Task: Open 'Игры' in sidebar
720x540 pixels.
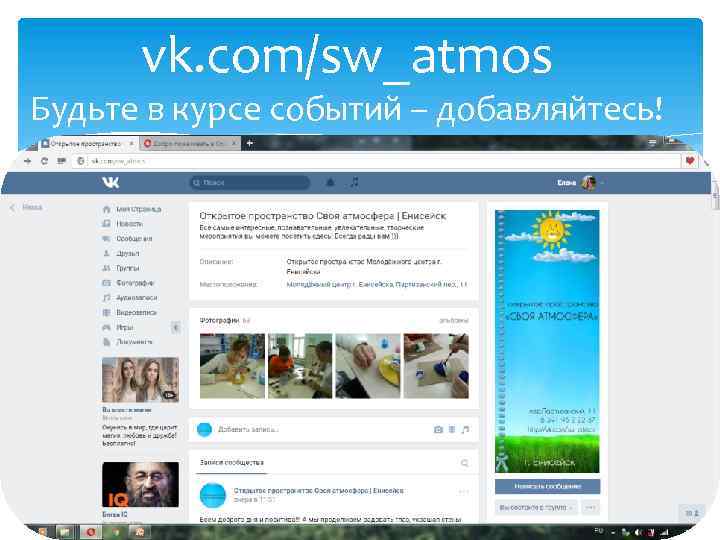Action: [x=124, y=327]
